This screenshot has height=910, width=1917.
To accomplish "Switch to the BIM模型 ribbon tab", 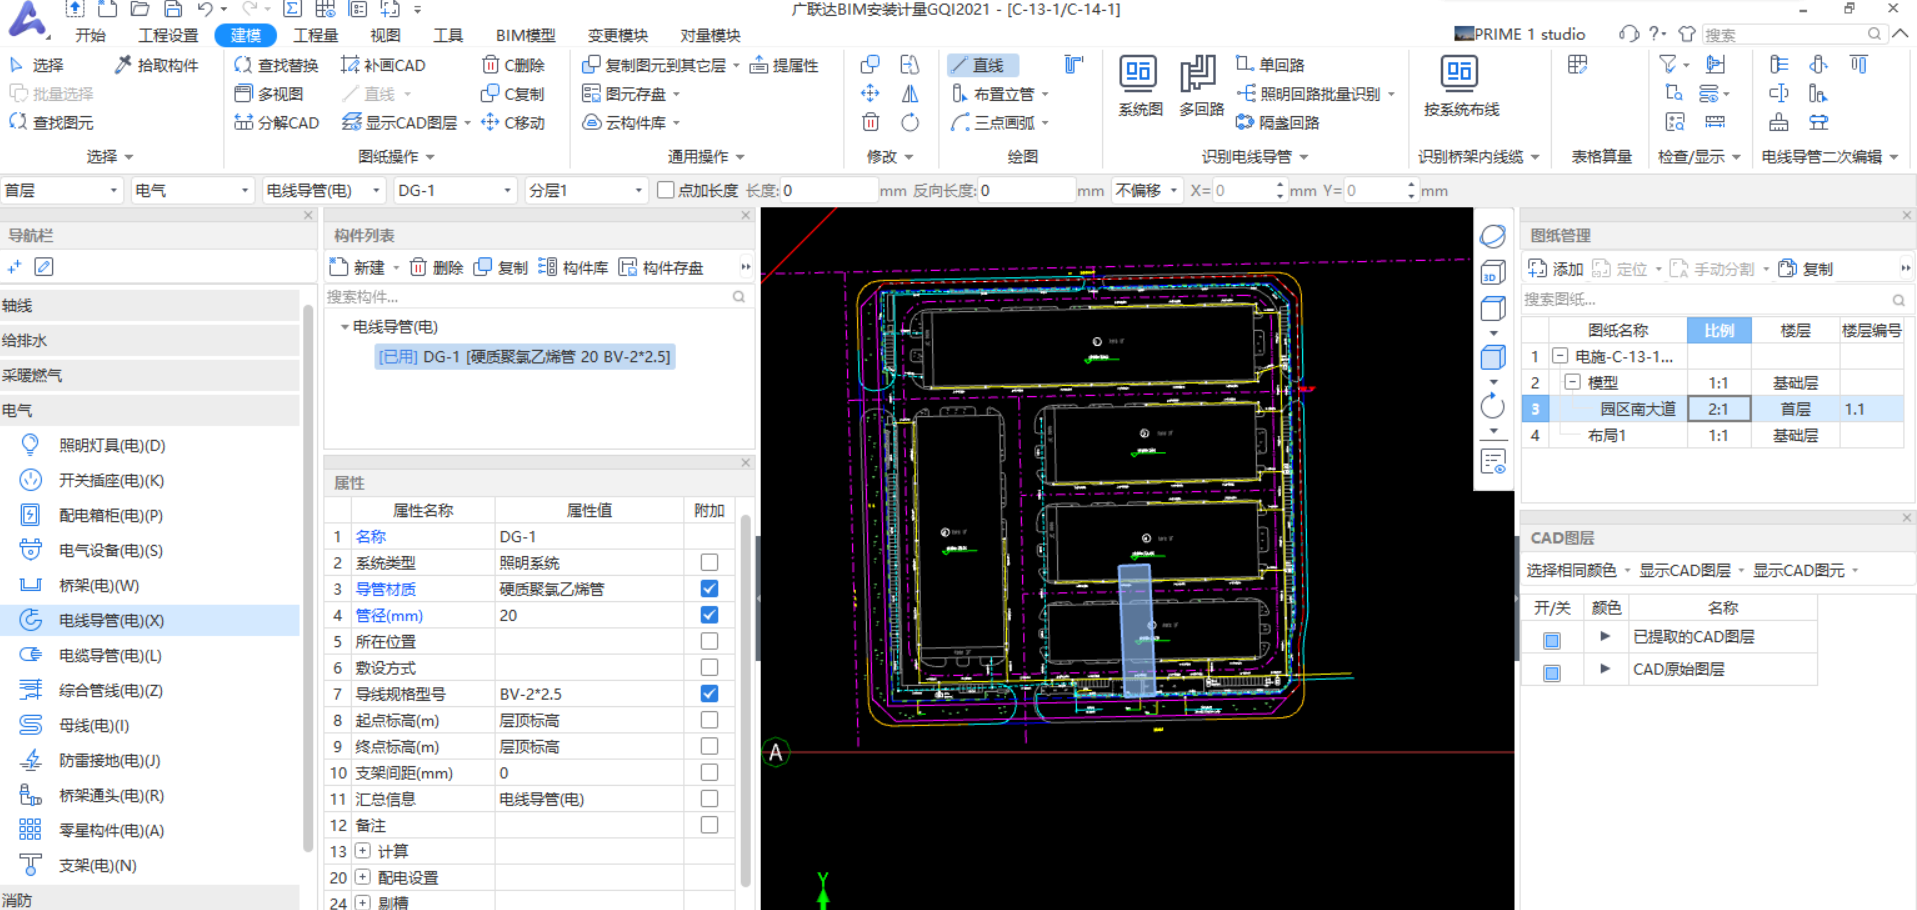I will point(525,35).
